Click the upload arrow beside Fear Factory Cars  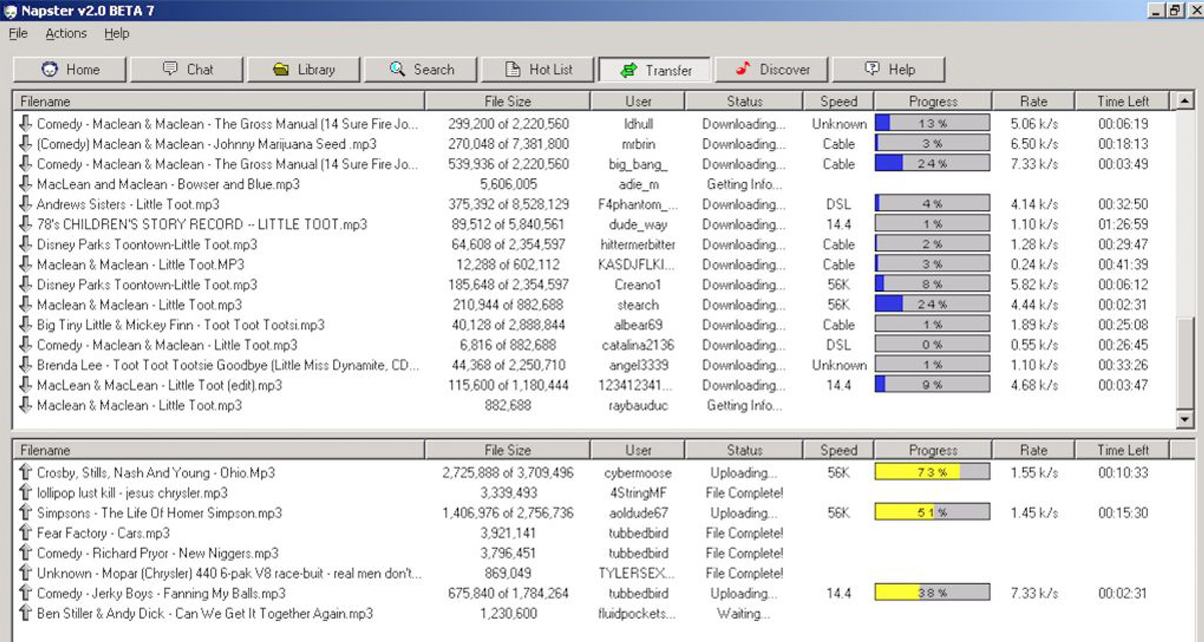(x=25, y=533)
